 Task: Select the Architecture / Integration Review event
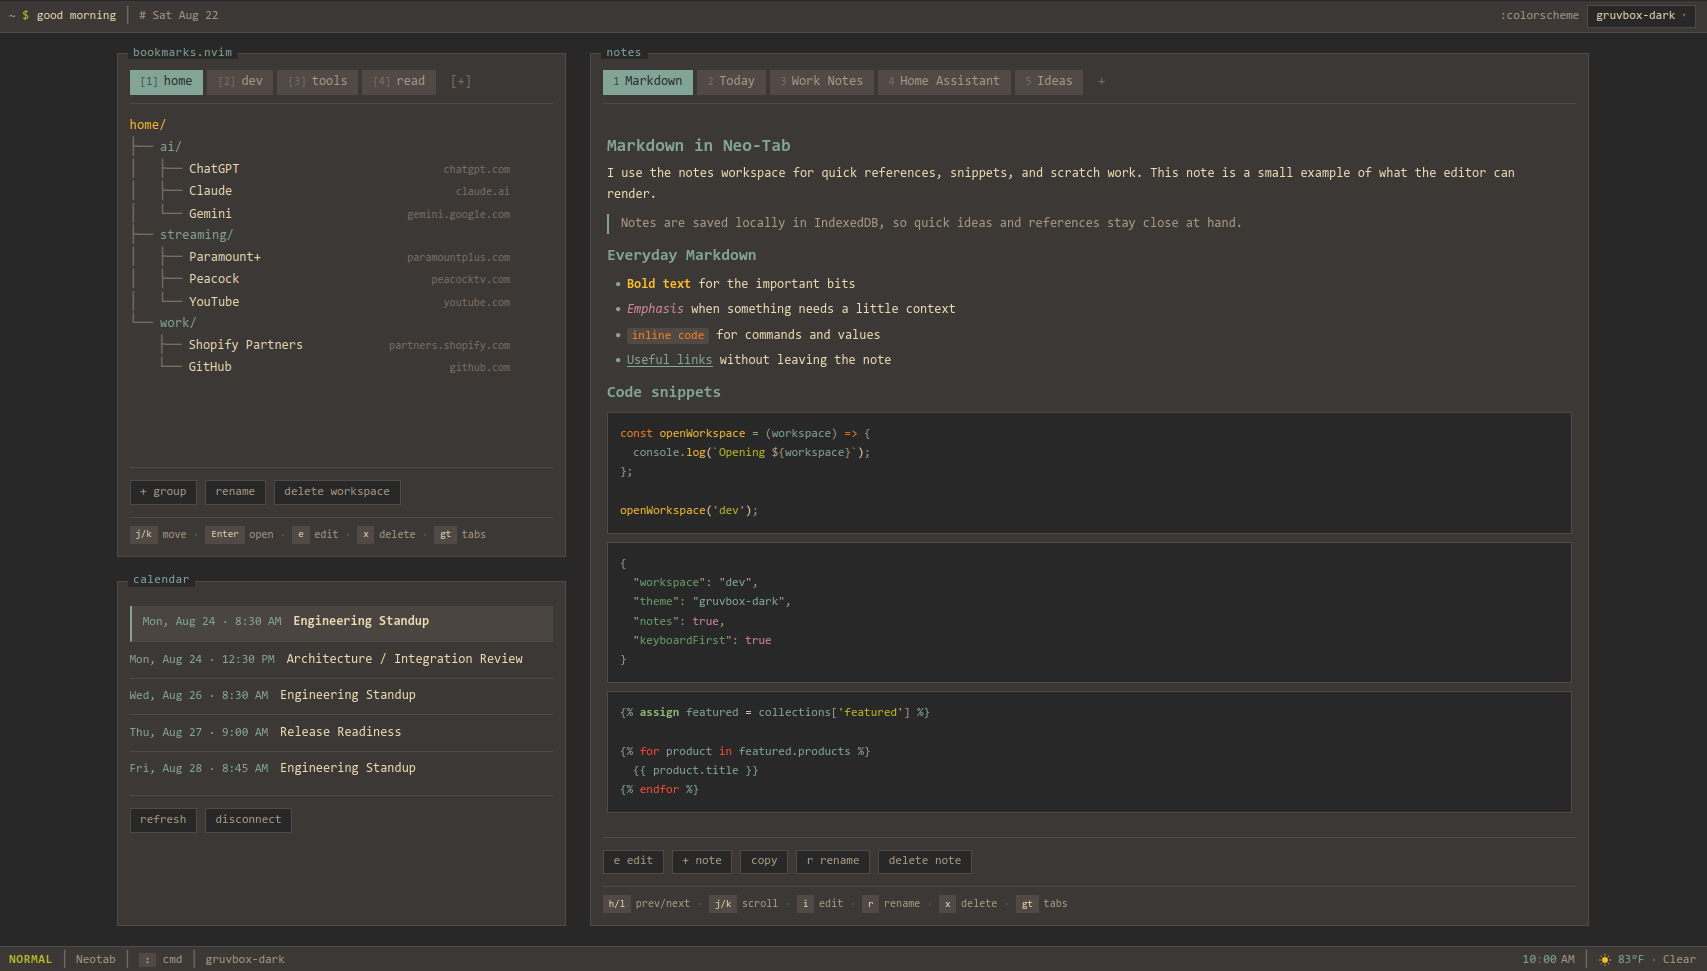341,659
